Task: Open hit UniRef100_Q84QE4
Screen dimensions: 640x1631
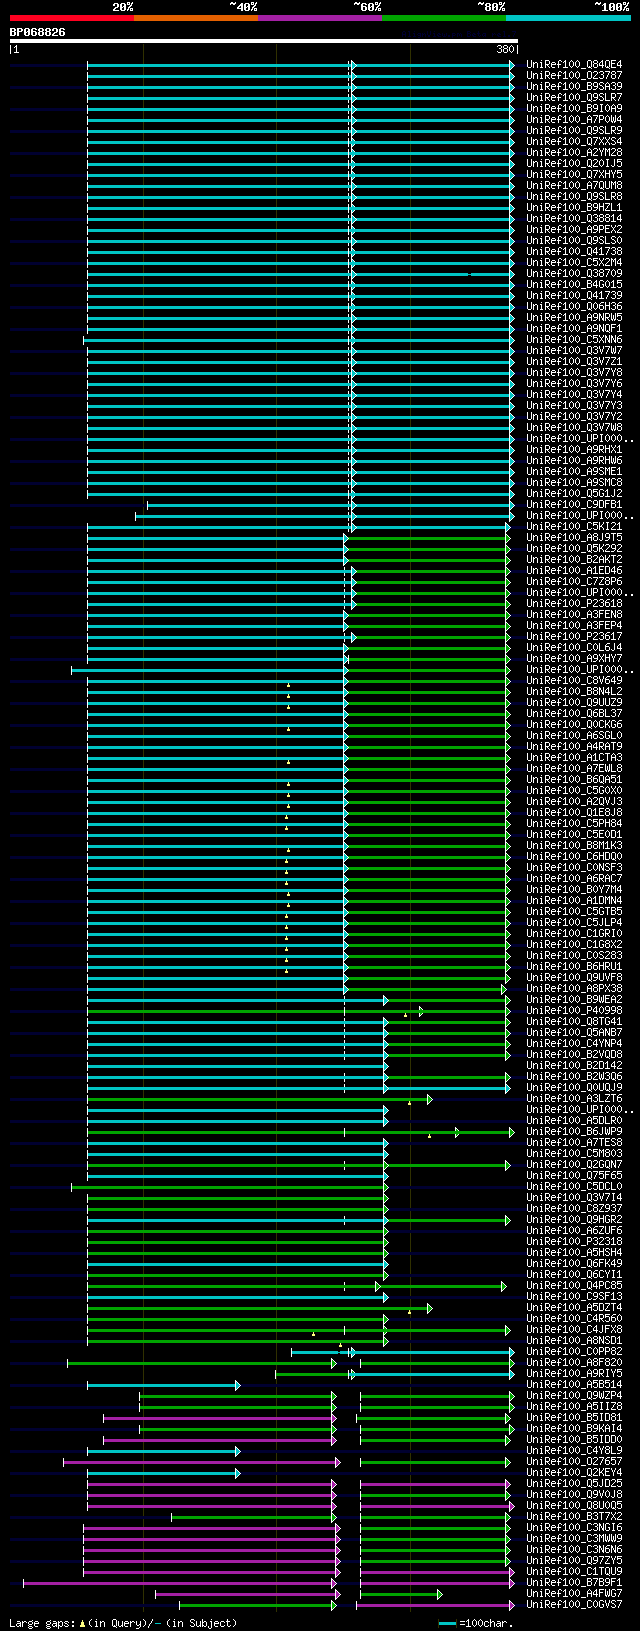Action: [574, 65]
